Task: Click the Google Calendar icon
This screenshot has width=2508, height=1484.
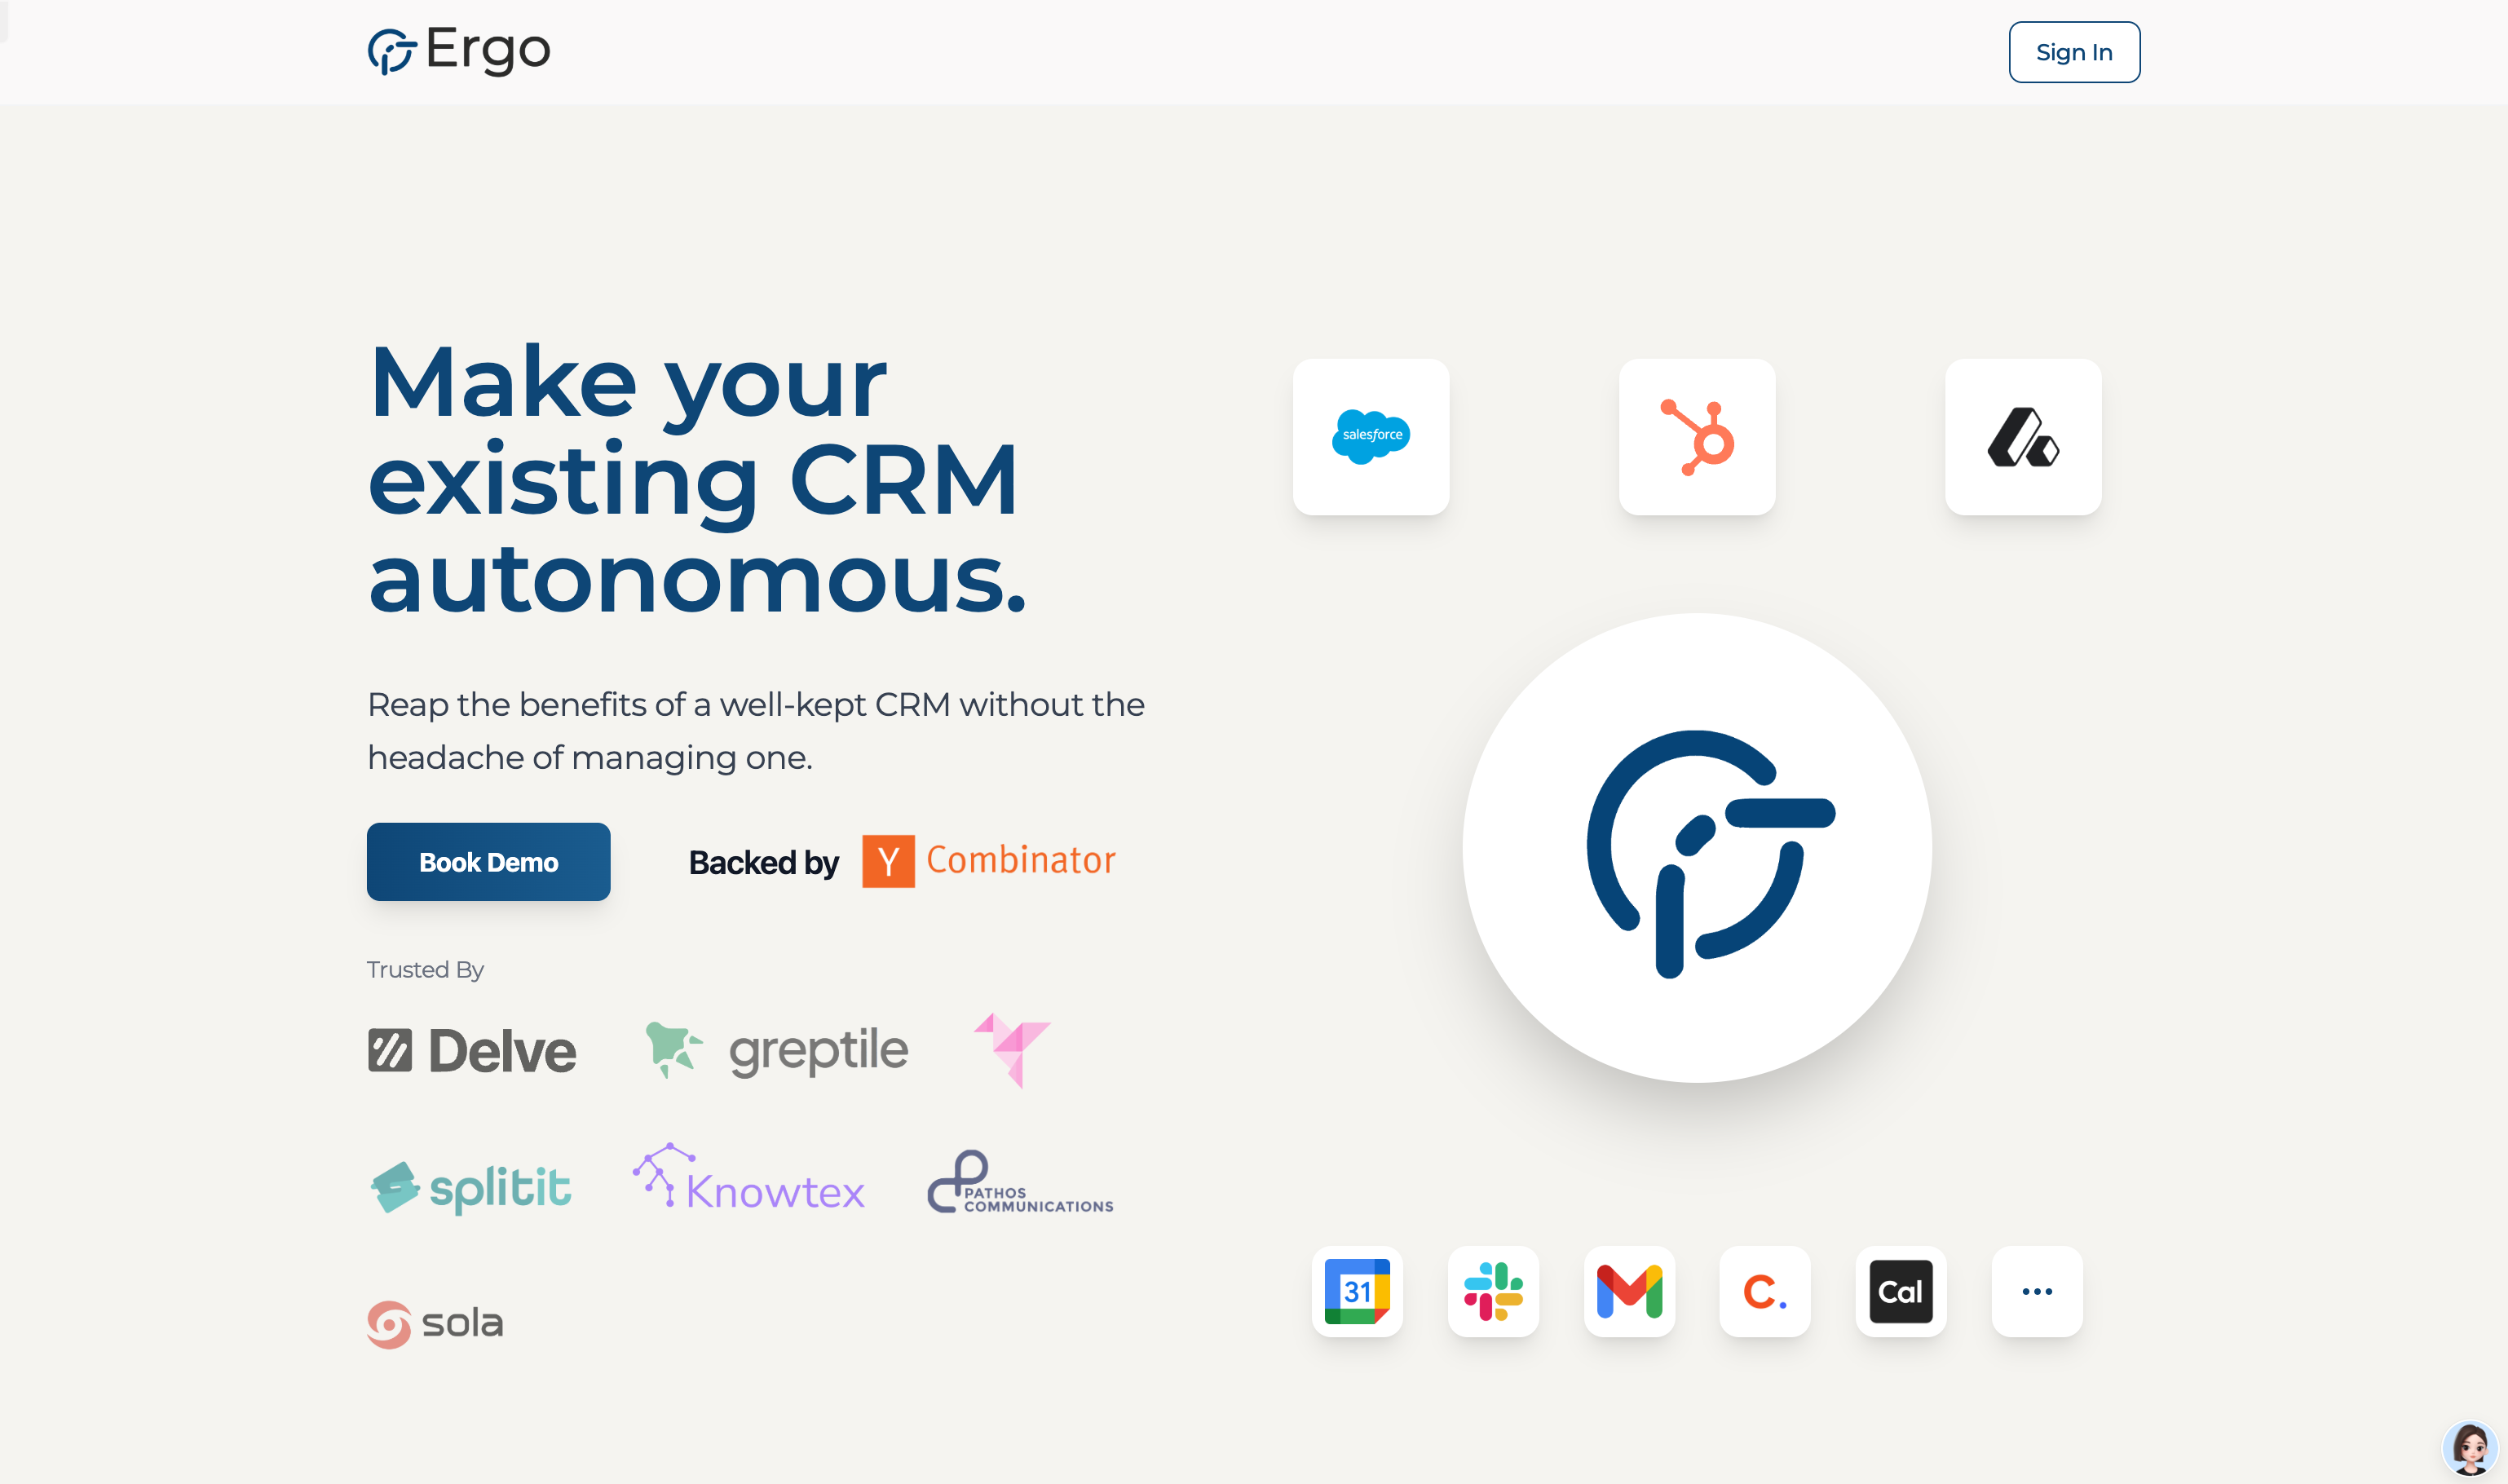Action: tap(1356, 1291)
